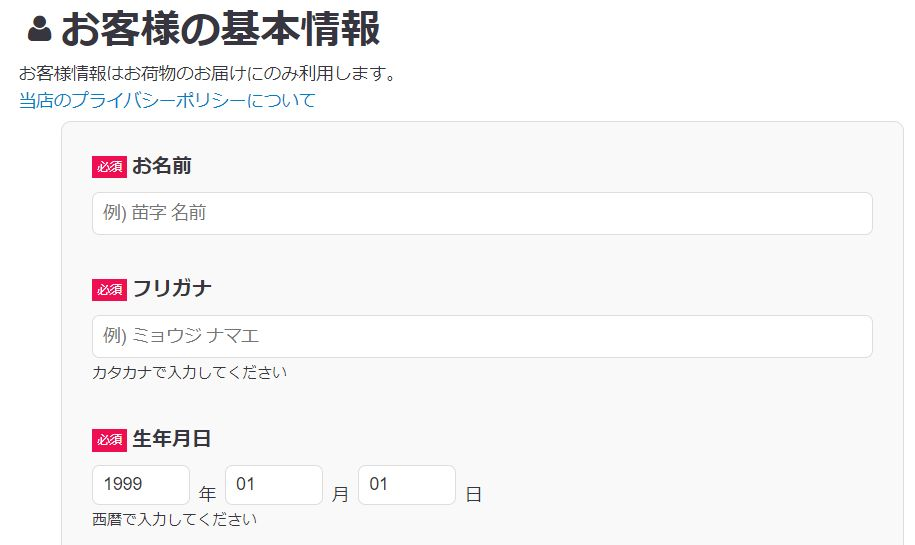Click the 年 label after year field
The height and width of the screenshot is (545, 915).
(207, 494)
